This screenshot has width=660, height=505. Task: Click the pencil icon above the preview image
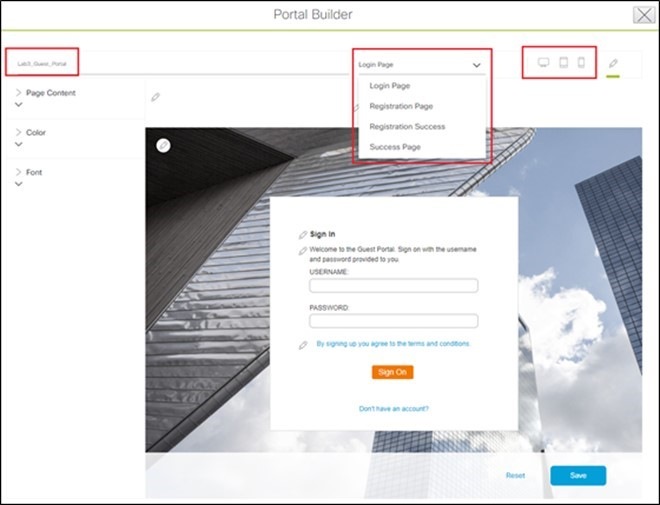pos(155,97)
